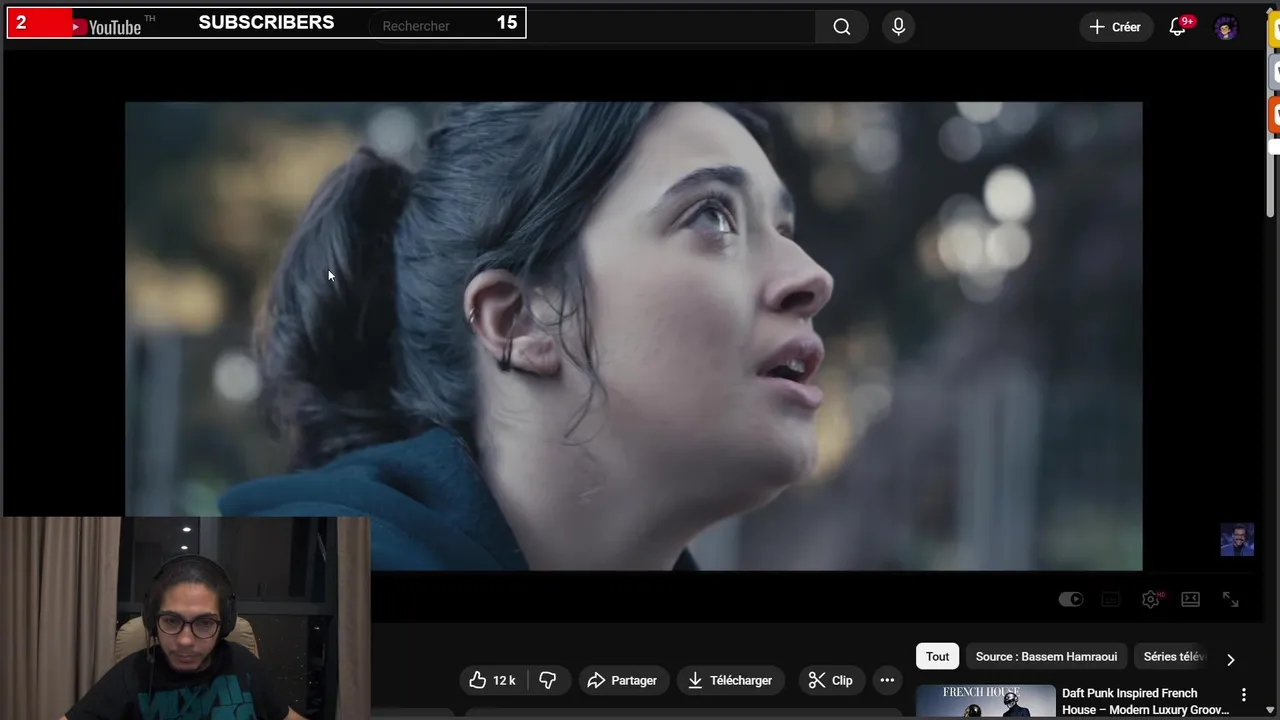Toggle subtitles in the player
This screenshot has height=720, width=1280.
coord(1111,599)
